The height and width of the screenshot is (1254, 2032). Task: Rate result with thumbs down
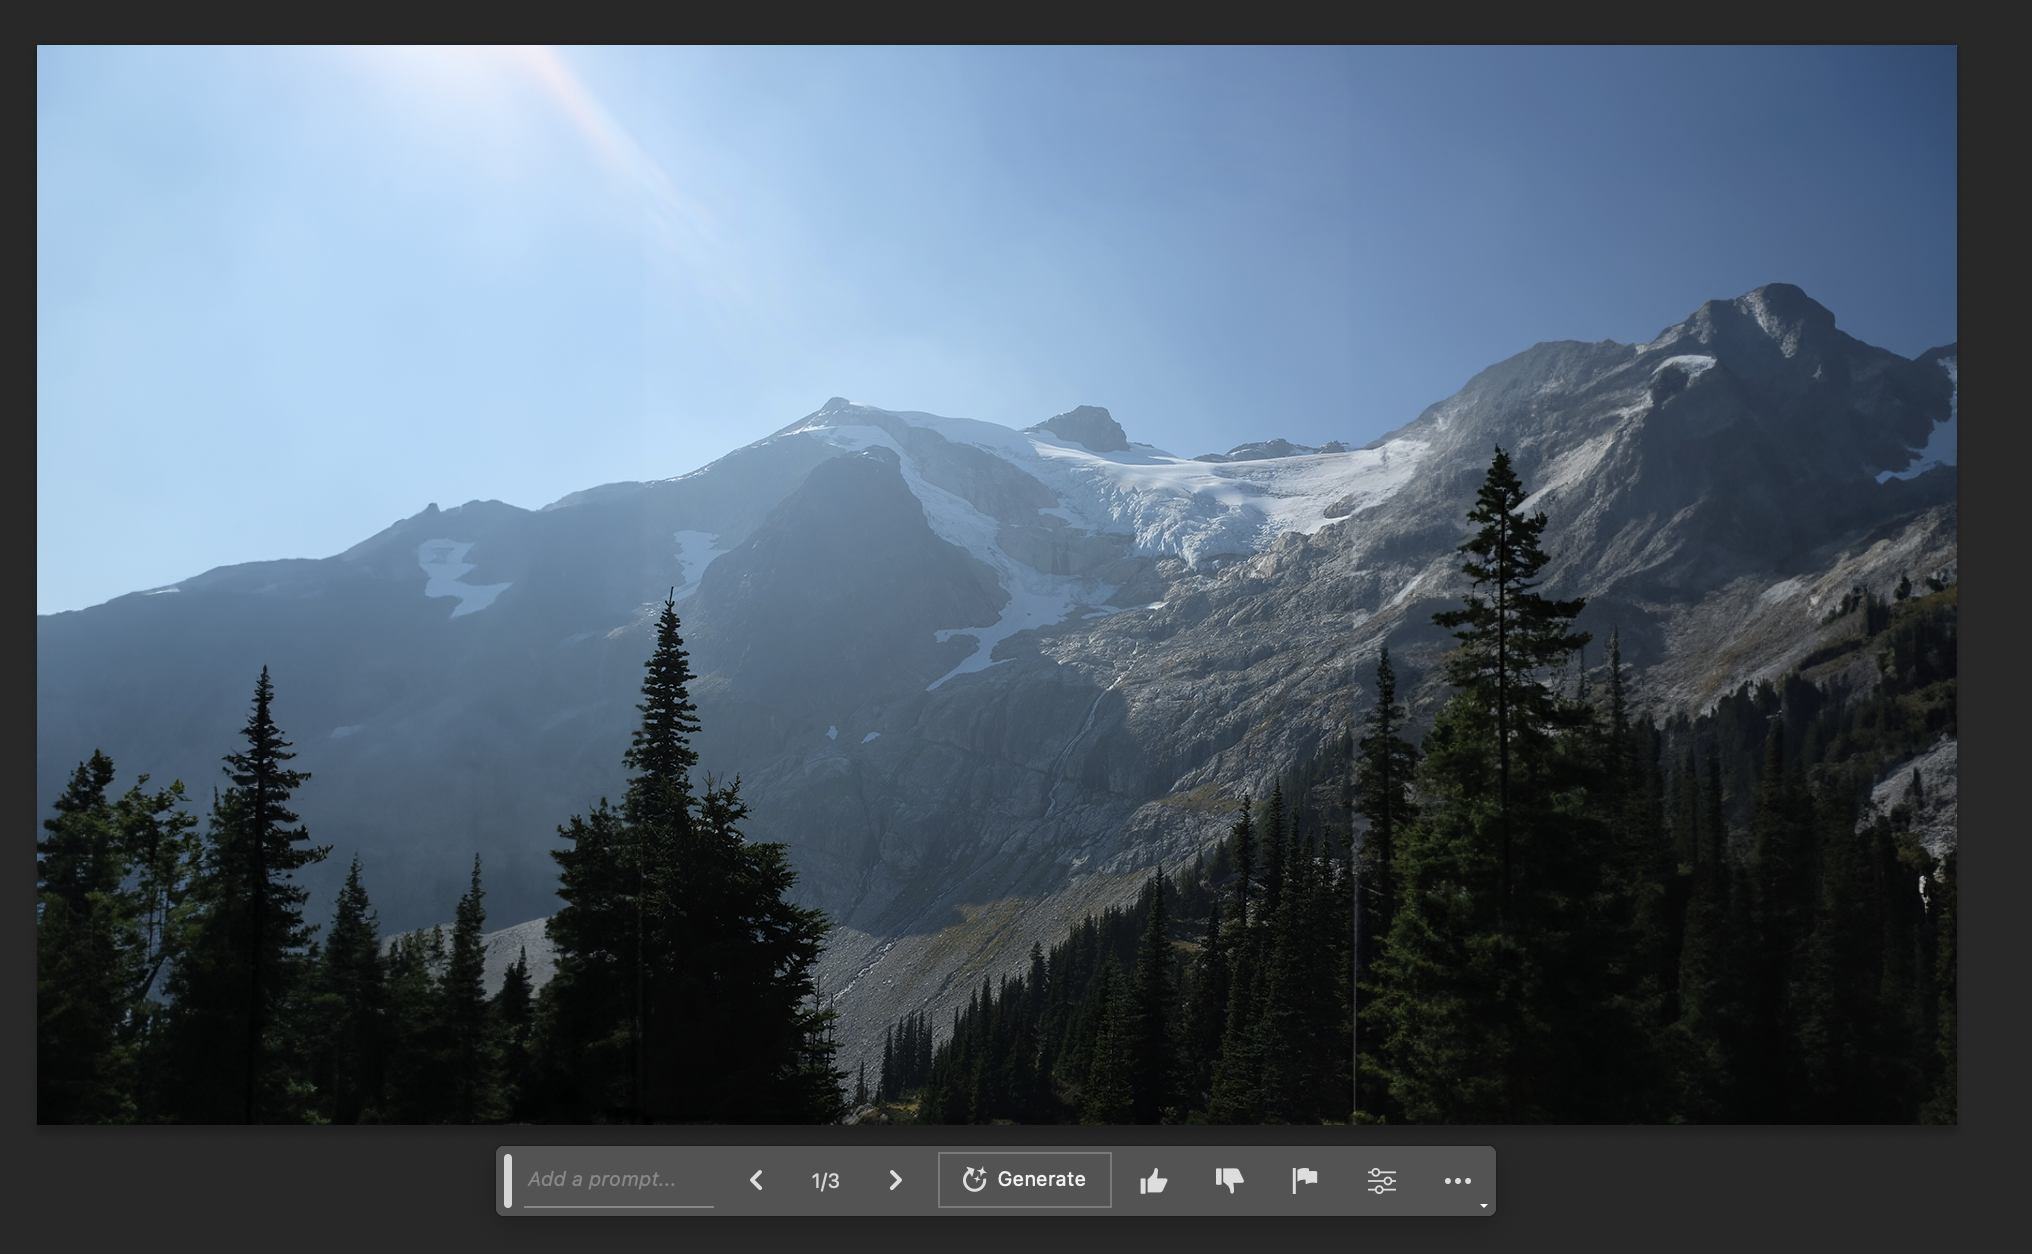click(1229, 1181)
